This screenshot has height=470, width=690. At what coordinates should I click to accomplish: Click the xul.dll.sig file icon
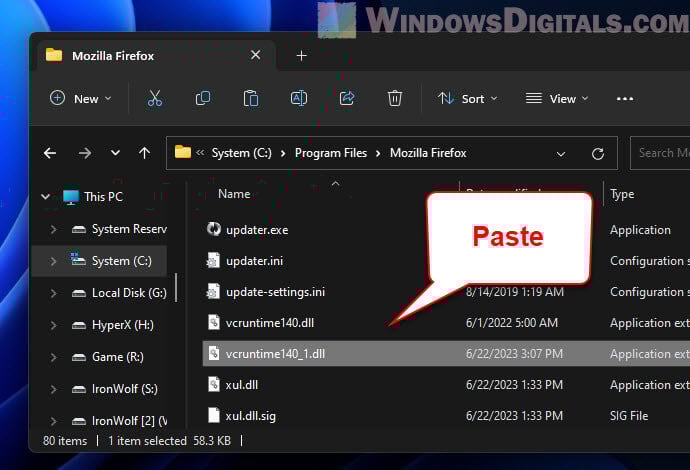point(213,415)
